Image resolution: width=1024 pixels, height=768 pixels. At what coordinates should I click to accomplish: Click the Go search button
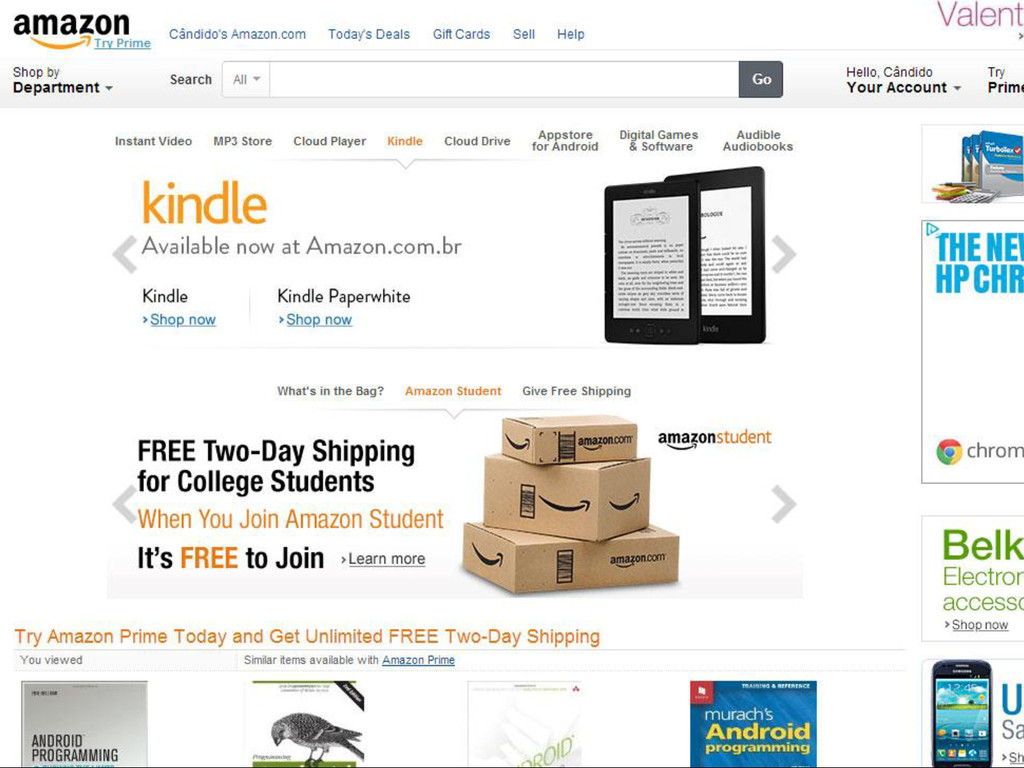761,80
